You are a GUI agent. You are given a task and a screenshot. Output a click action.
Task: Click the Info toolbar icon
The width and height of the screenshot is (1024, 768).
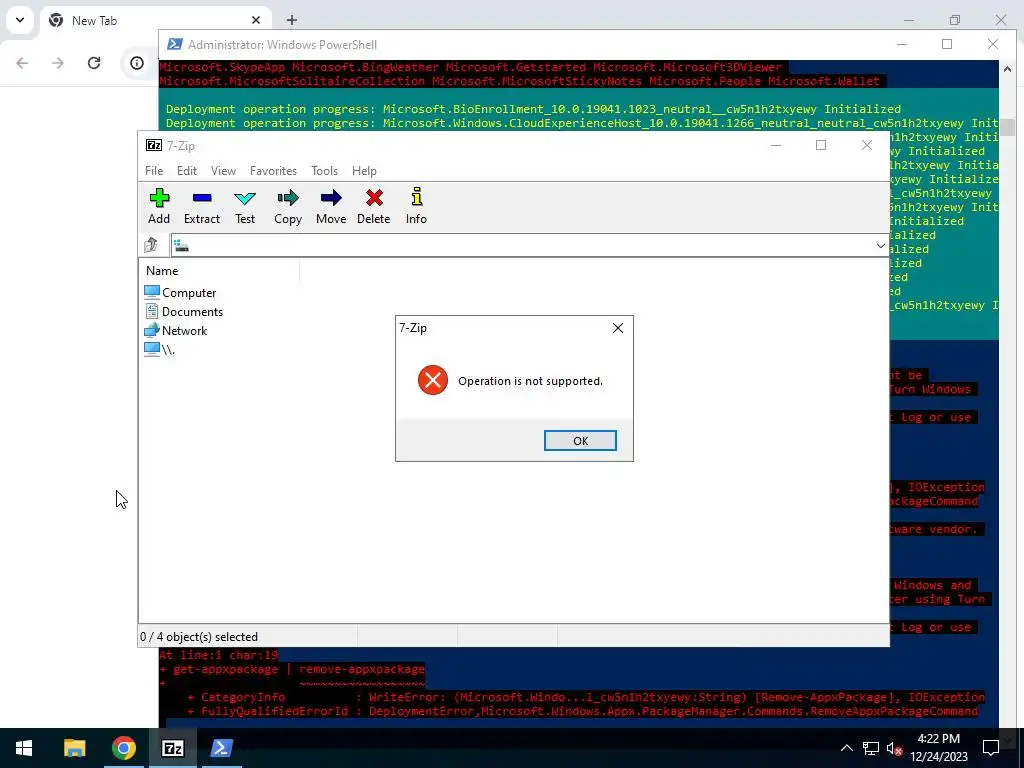pos(416,206)
